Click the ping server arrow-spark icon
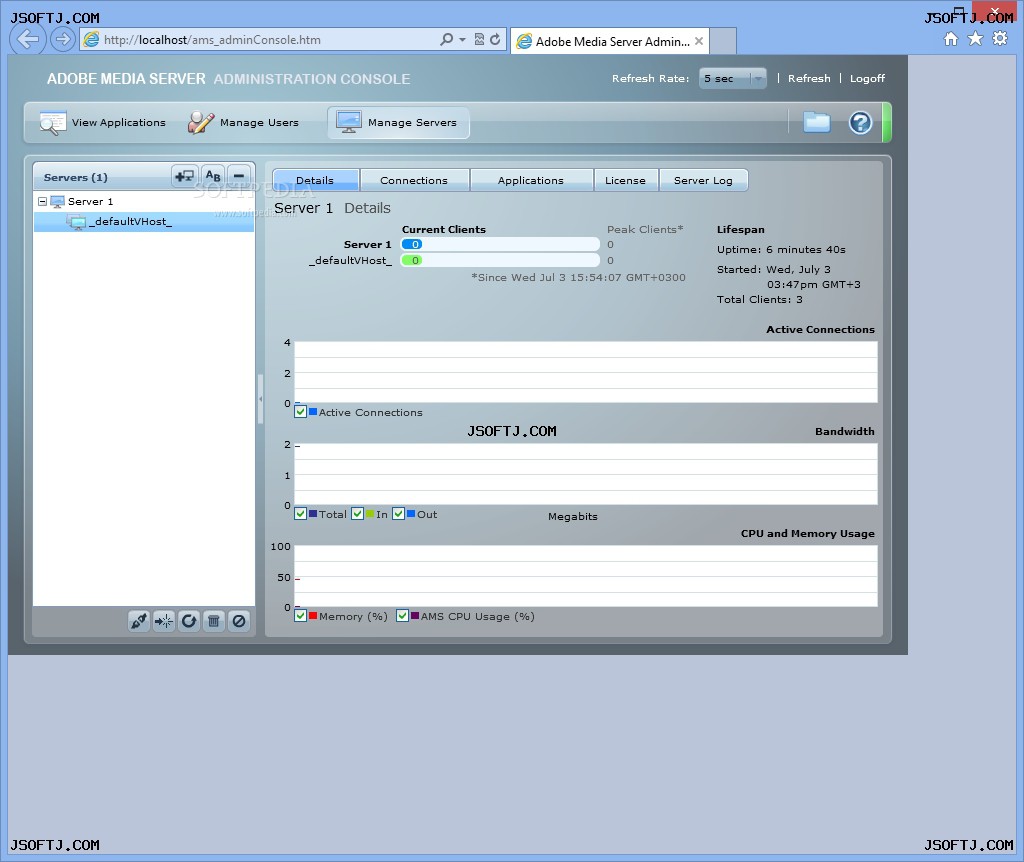The height and width of the screenshot is (862, 1024). pyautogui.click(x=164, y=621)
